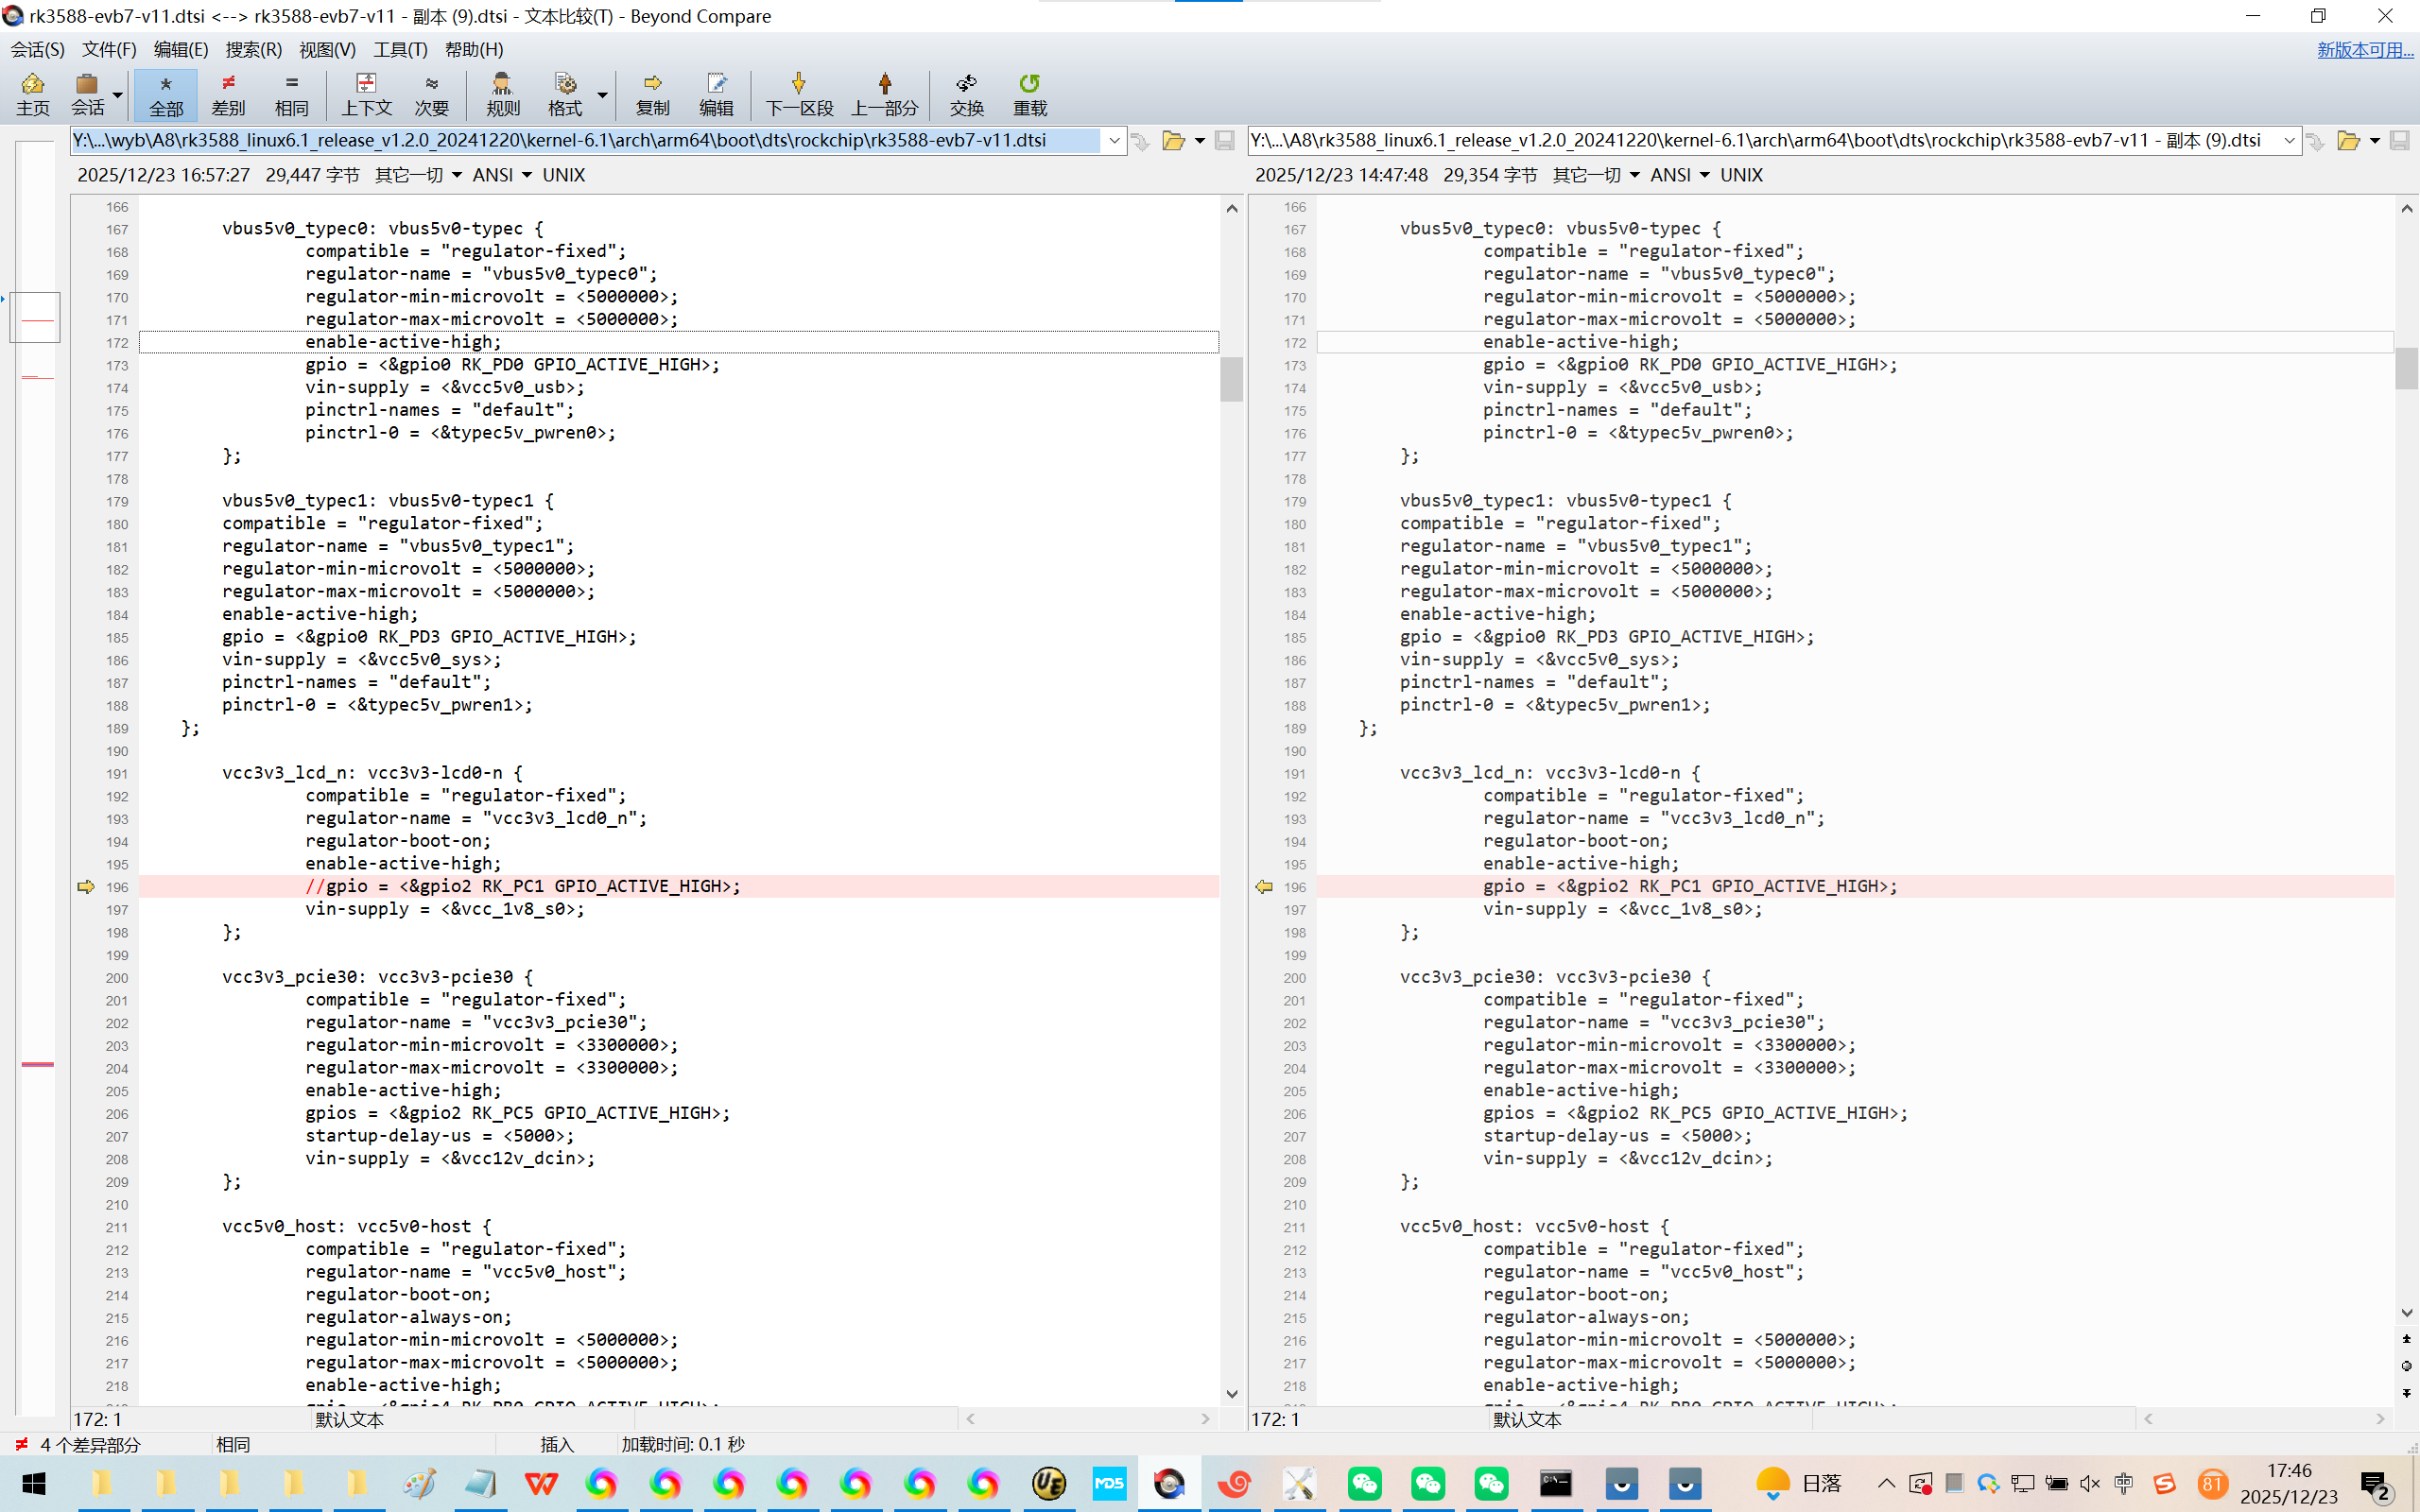Screen dimensions: 2420x1512
Task: Click right pane open file folder button
Action: point(2347,141)
